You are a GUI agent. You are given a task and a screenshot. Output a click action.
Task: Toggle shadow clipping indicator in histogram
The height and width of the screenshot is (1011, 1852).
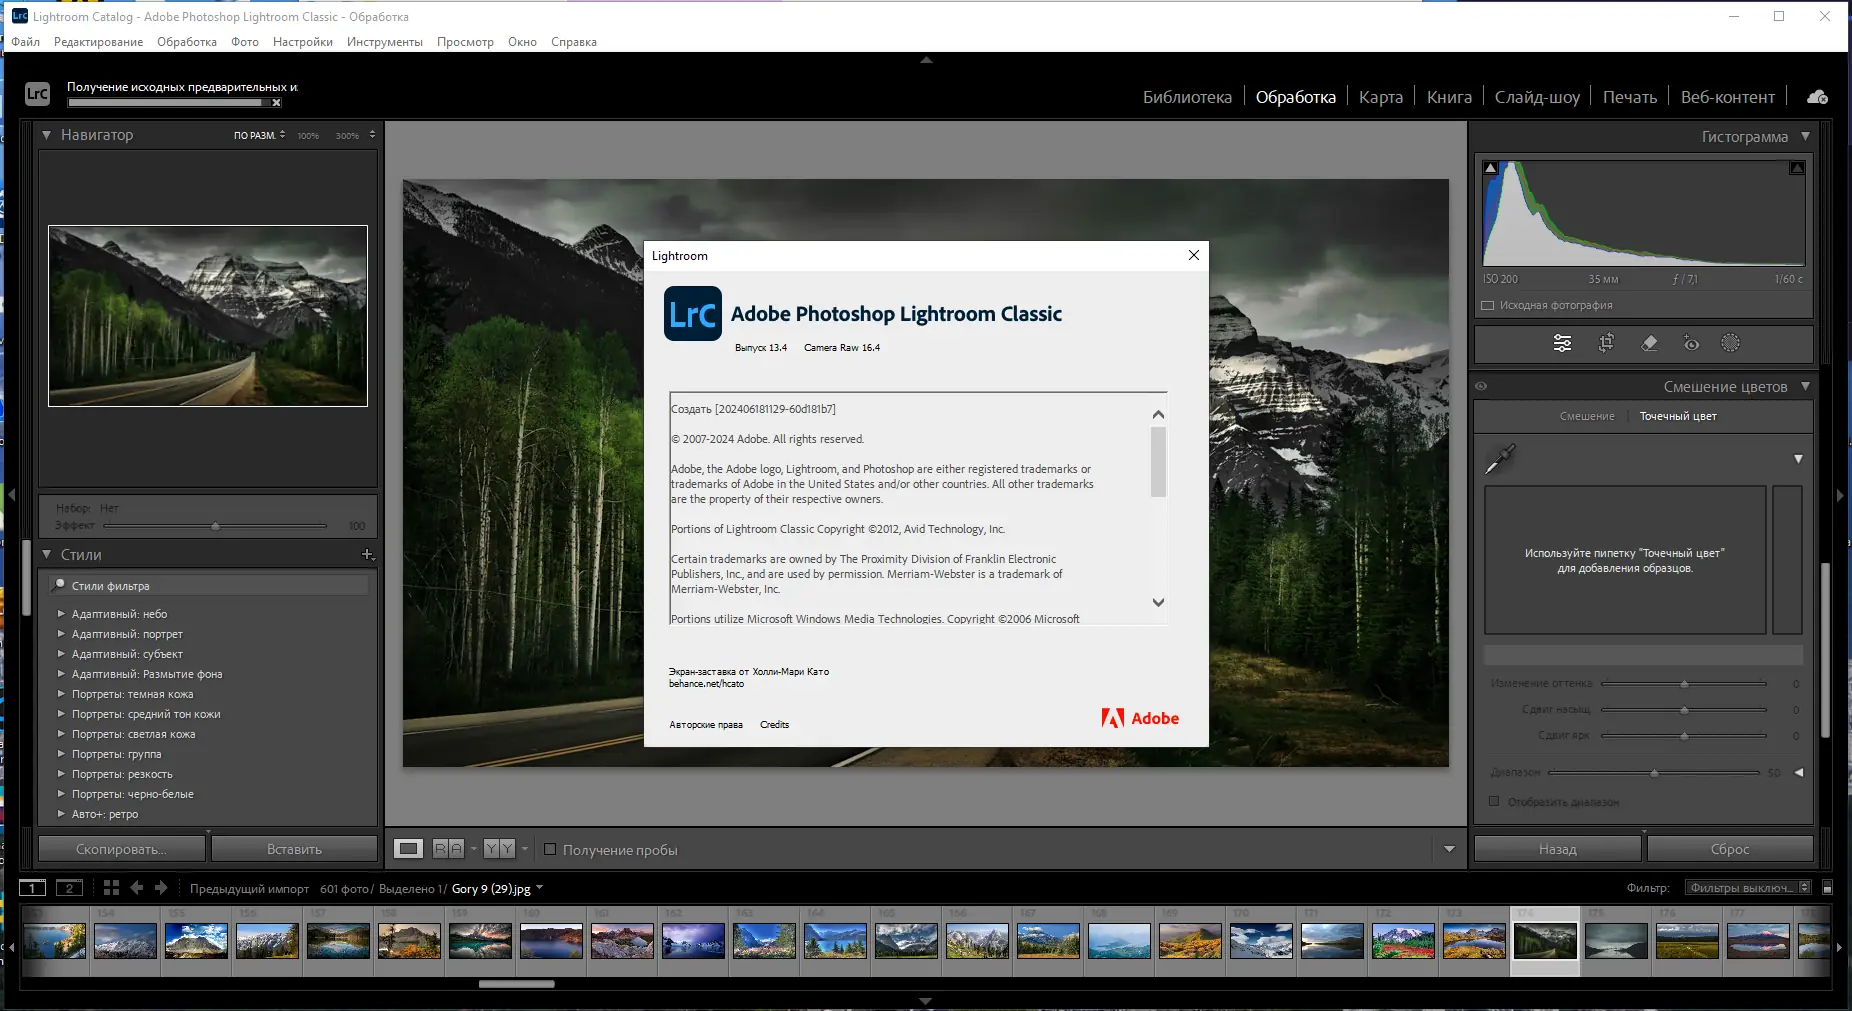pyautogui.click(x=1490, y=168)
